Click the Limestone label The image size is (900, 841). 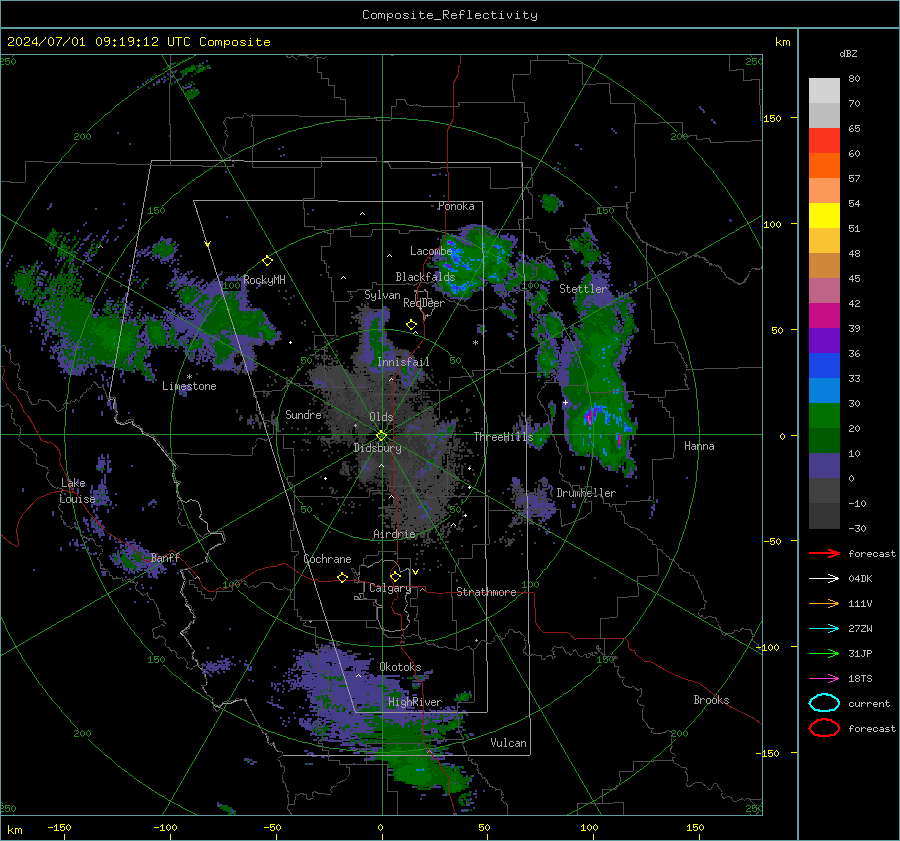coord(189,386)
